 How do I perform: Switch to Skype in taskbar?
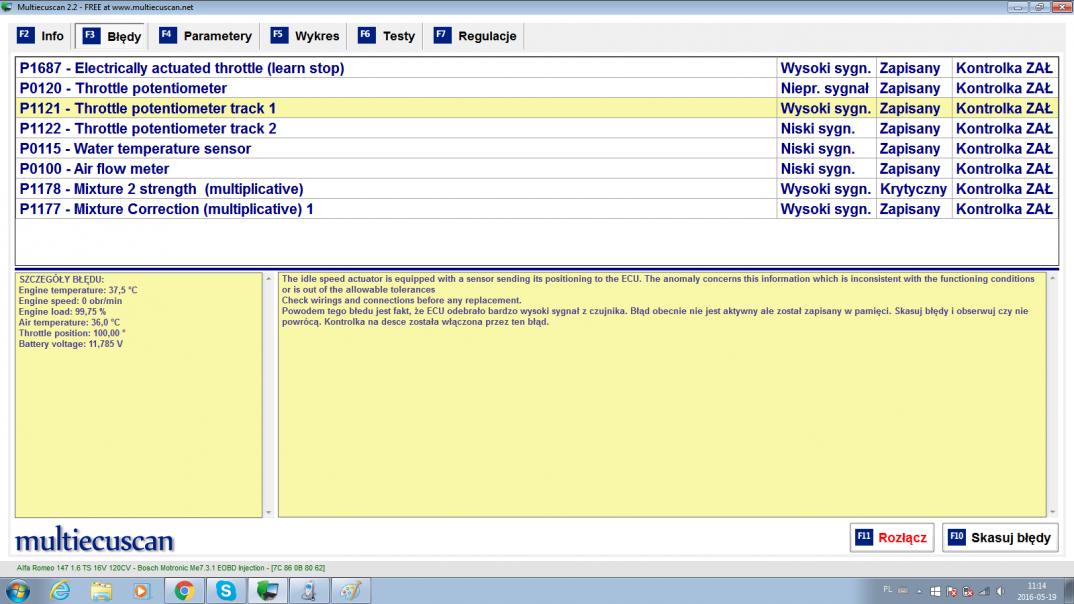[226, 590]
